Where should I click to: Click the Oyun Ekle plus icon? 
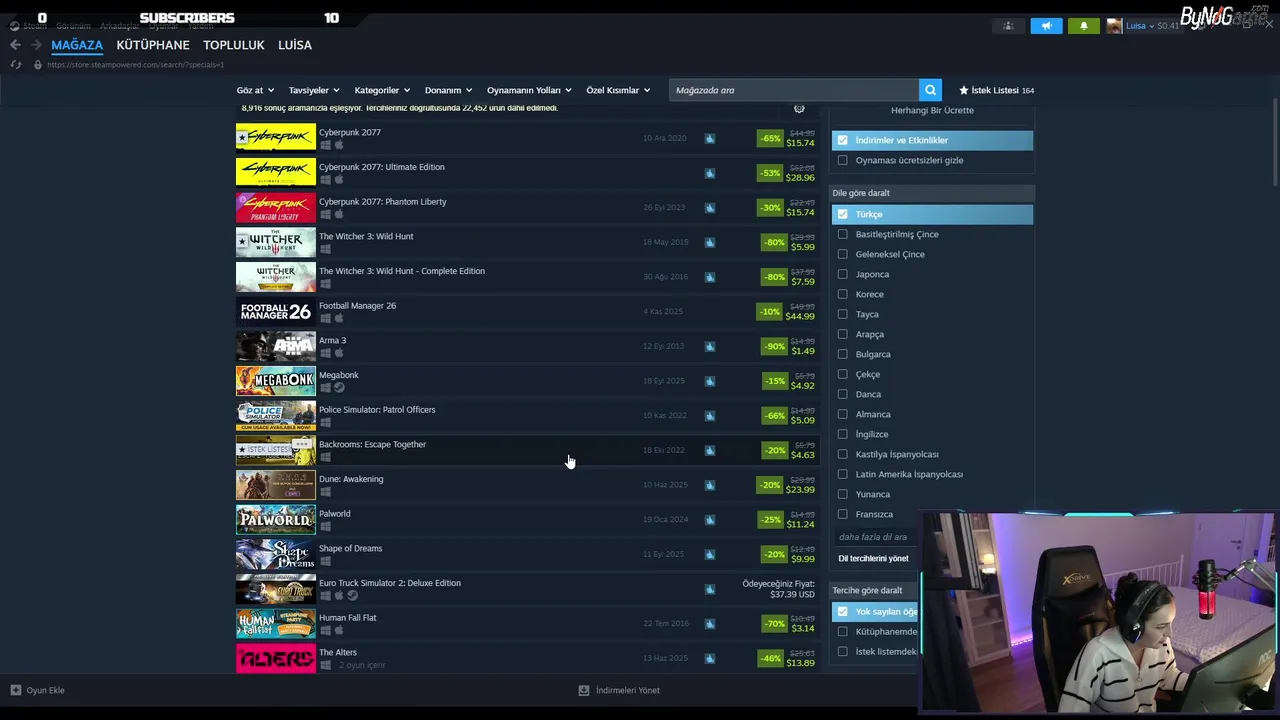[15, 690]
